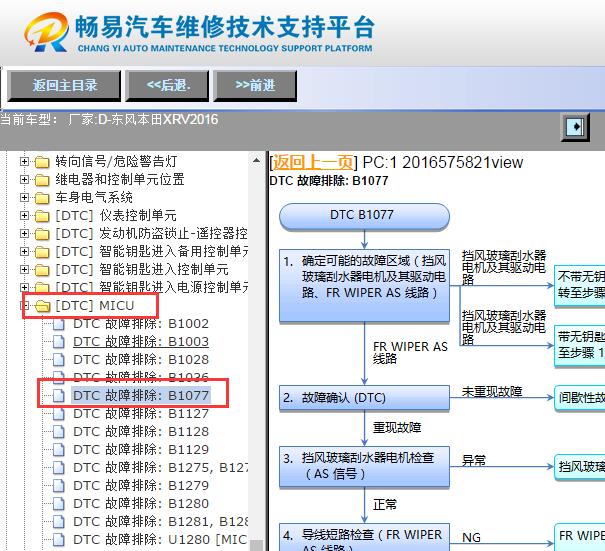Click the page icon beside B1002
605x551 pixels.
pyautogui.click(x=59, y=324)
